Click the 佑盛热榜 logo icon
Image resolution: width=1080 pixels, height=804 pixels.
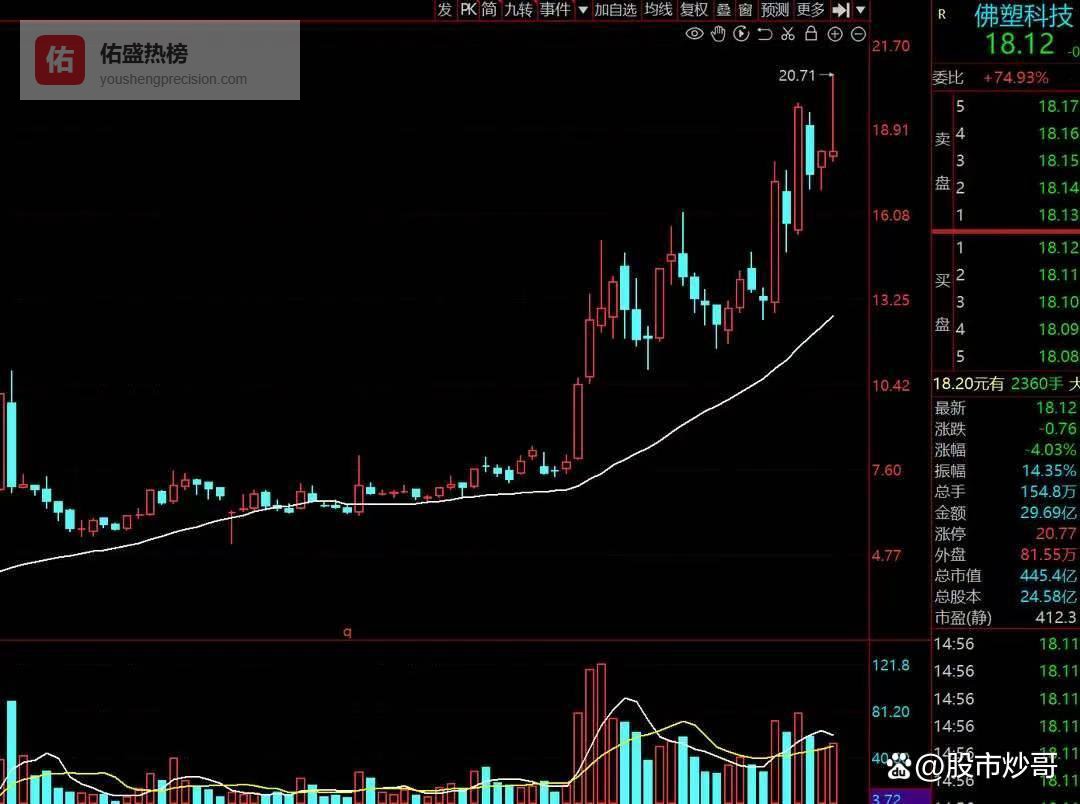[x=60, y=60]
